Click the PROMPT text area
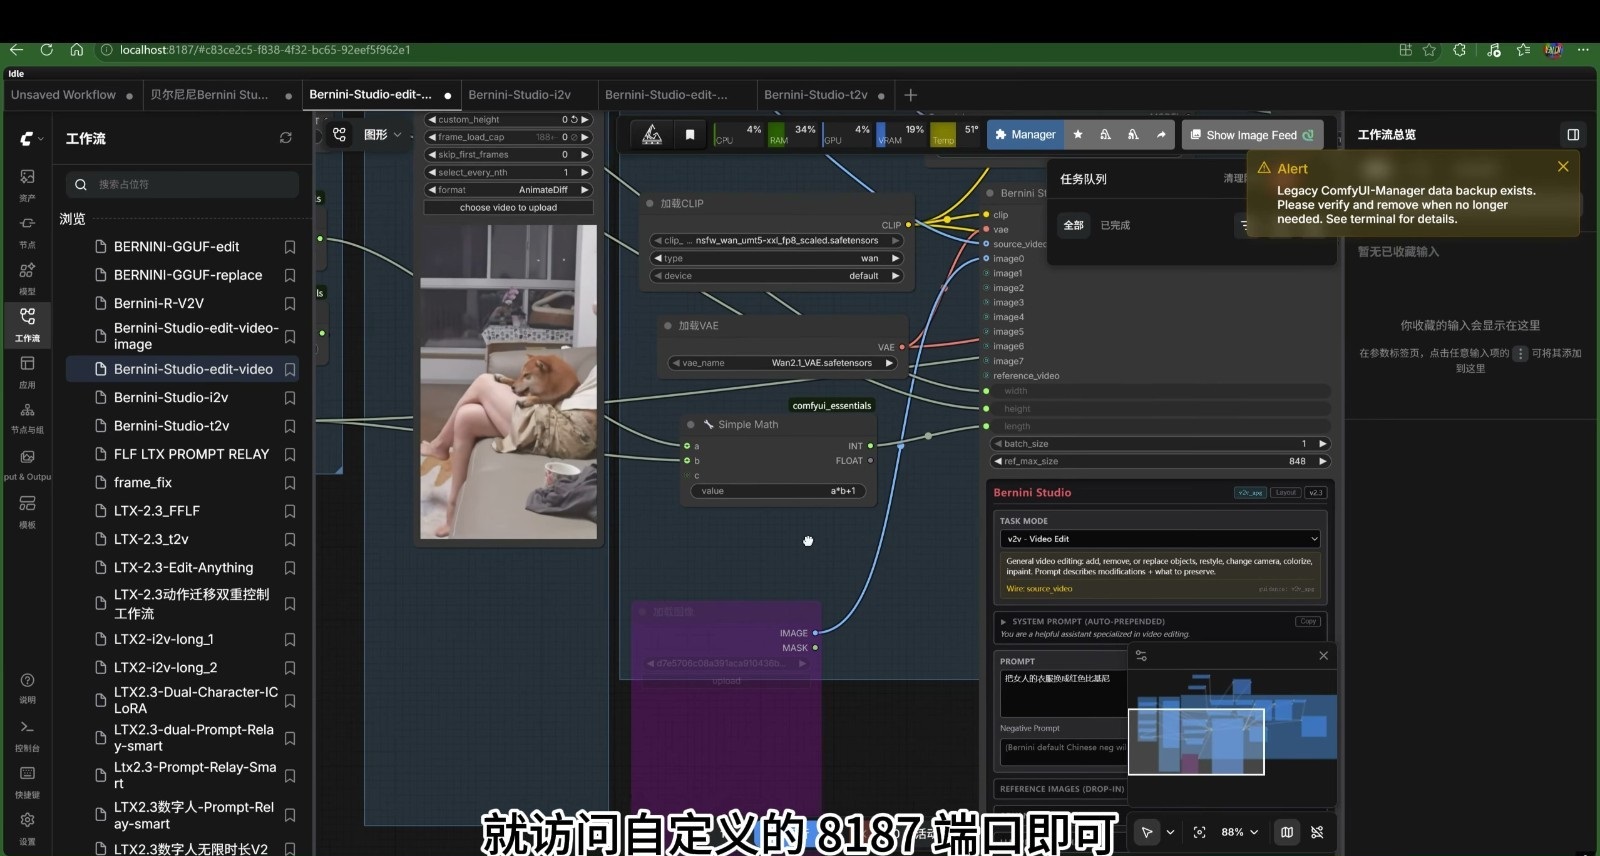The image size is (1600, 856). (x=1063, y=693)
